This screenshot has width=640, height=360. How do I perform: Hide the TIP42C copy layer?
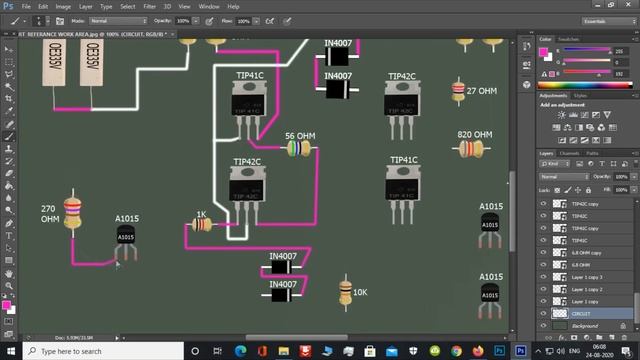point(543,204)
